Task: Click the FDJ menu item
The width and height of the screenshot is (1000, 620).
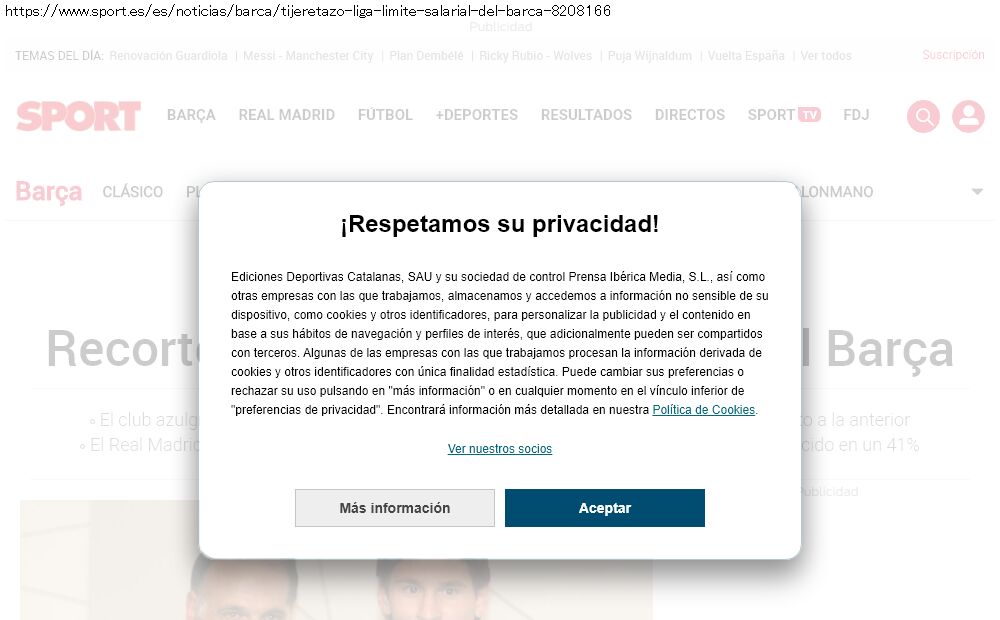Action: (x=856, y=115)
